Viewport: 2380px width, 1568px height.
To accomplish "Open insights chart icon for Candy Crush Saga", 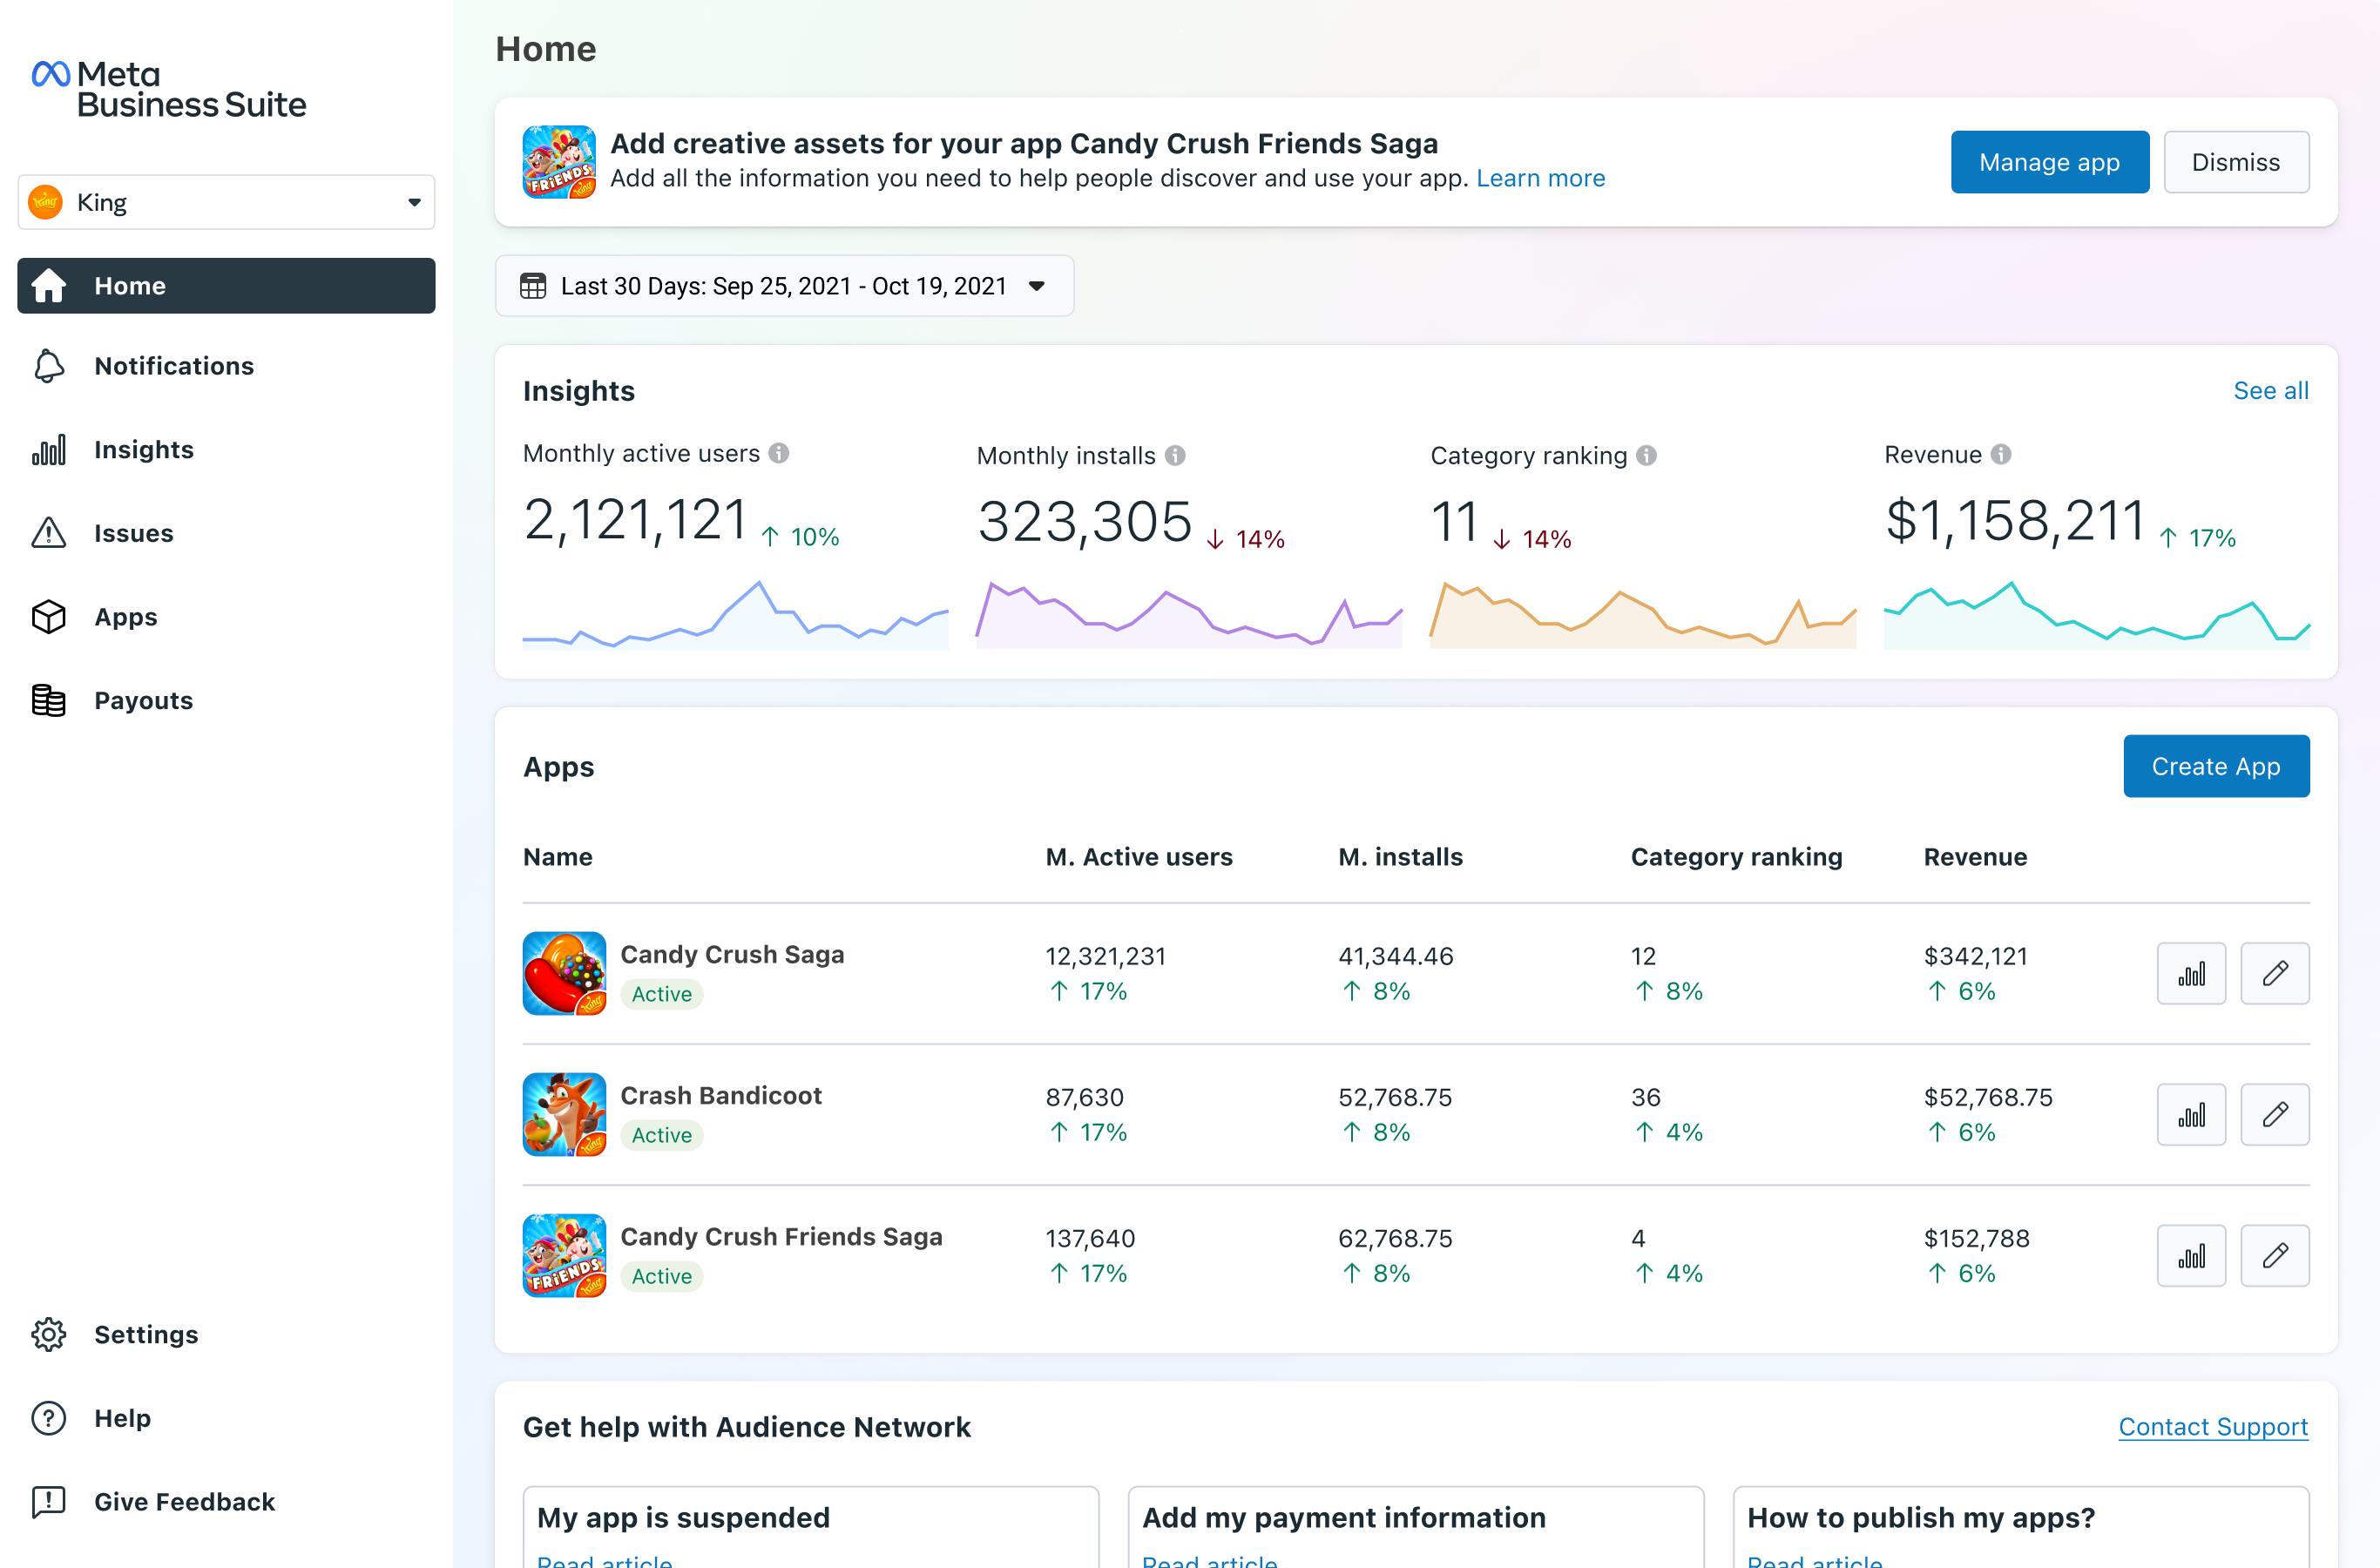I will pyautogui.click(x=2191, y=973).
